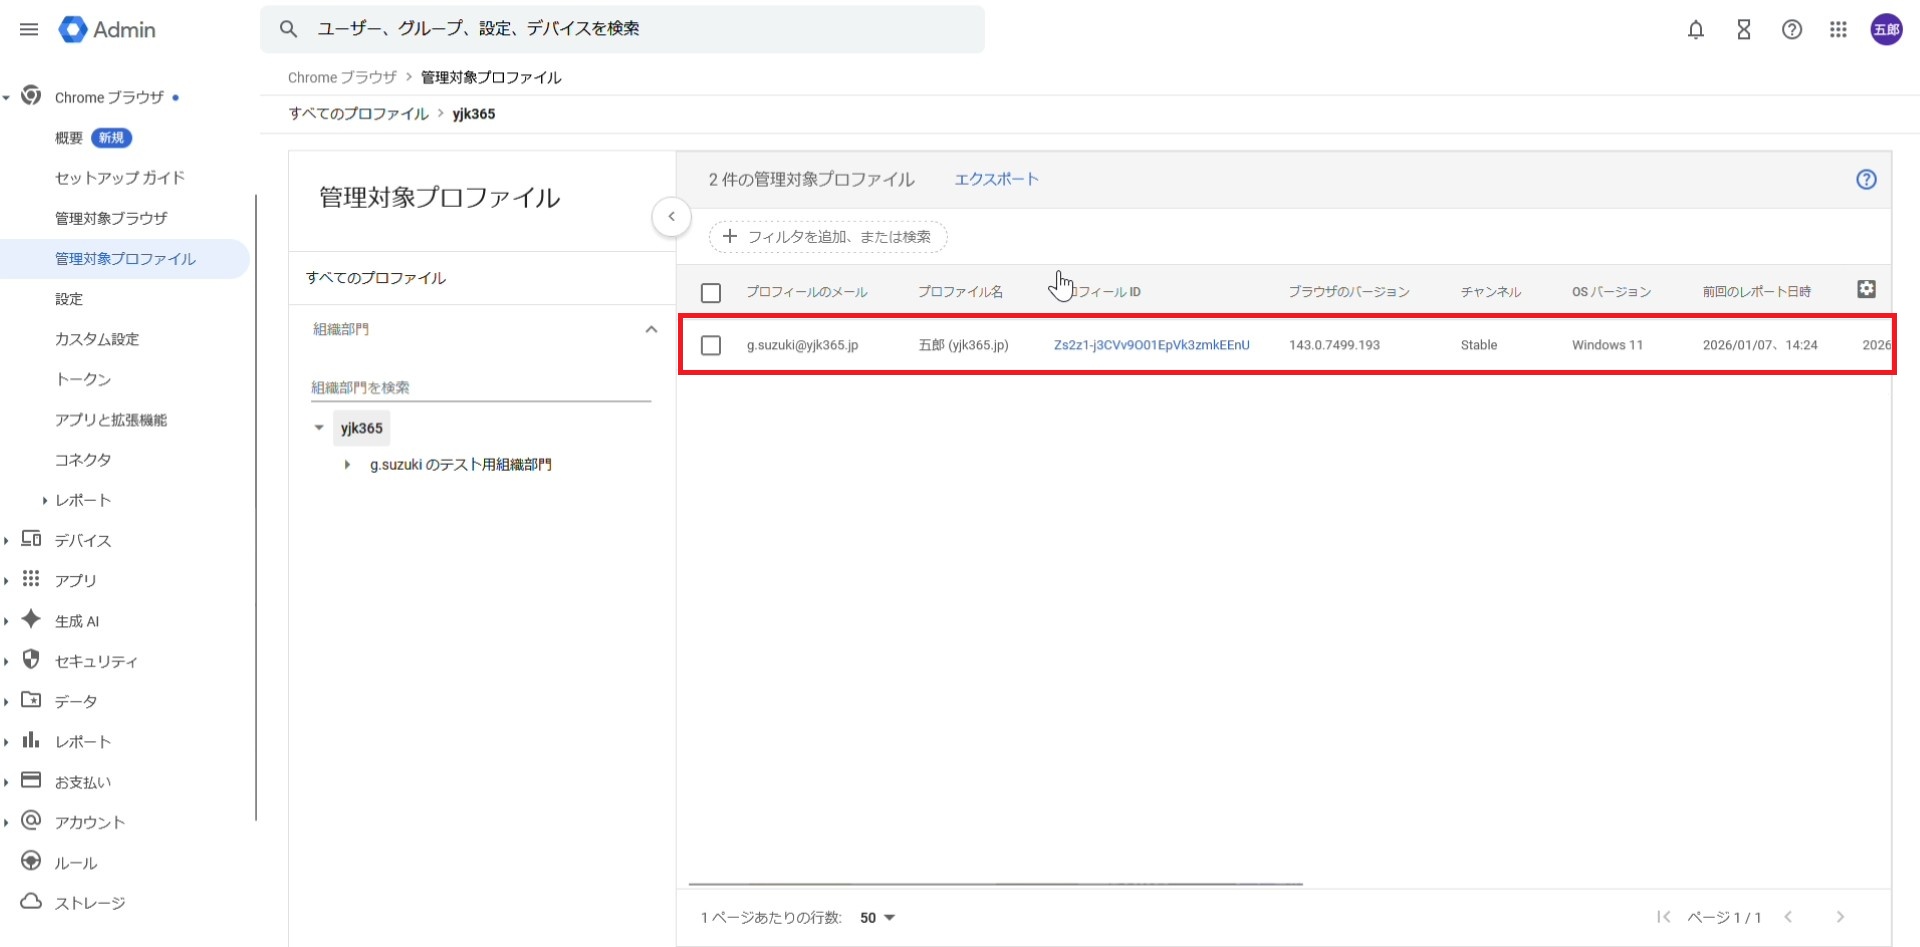Click the エクスポート link
Screen dimensions: 1920x947
pos(996,179)
